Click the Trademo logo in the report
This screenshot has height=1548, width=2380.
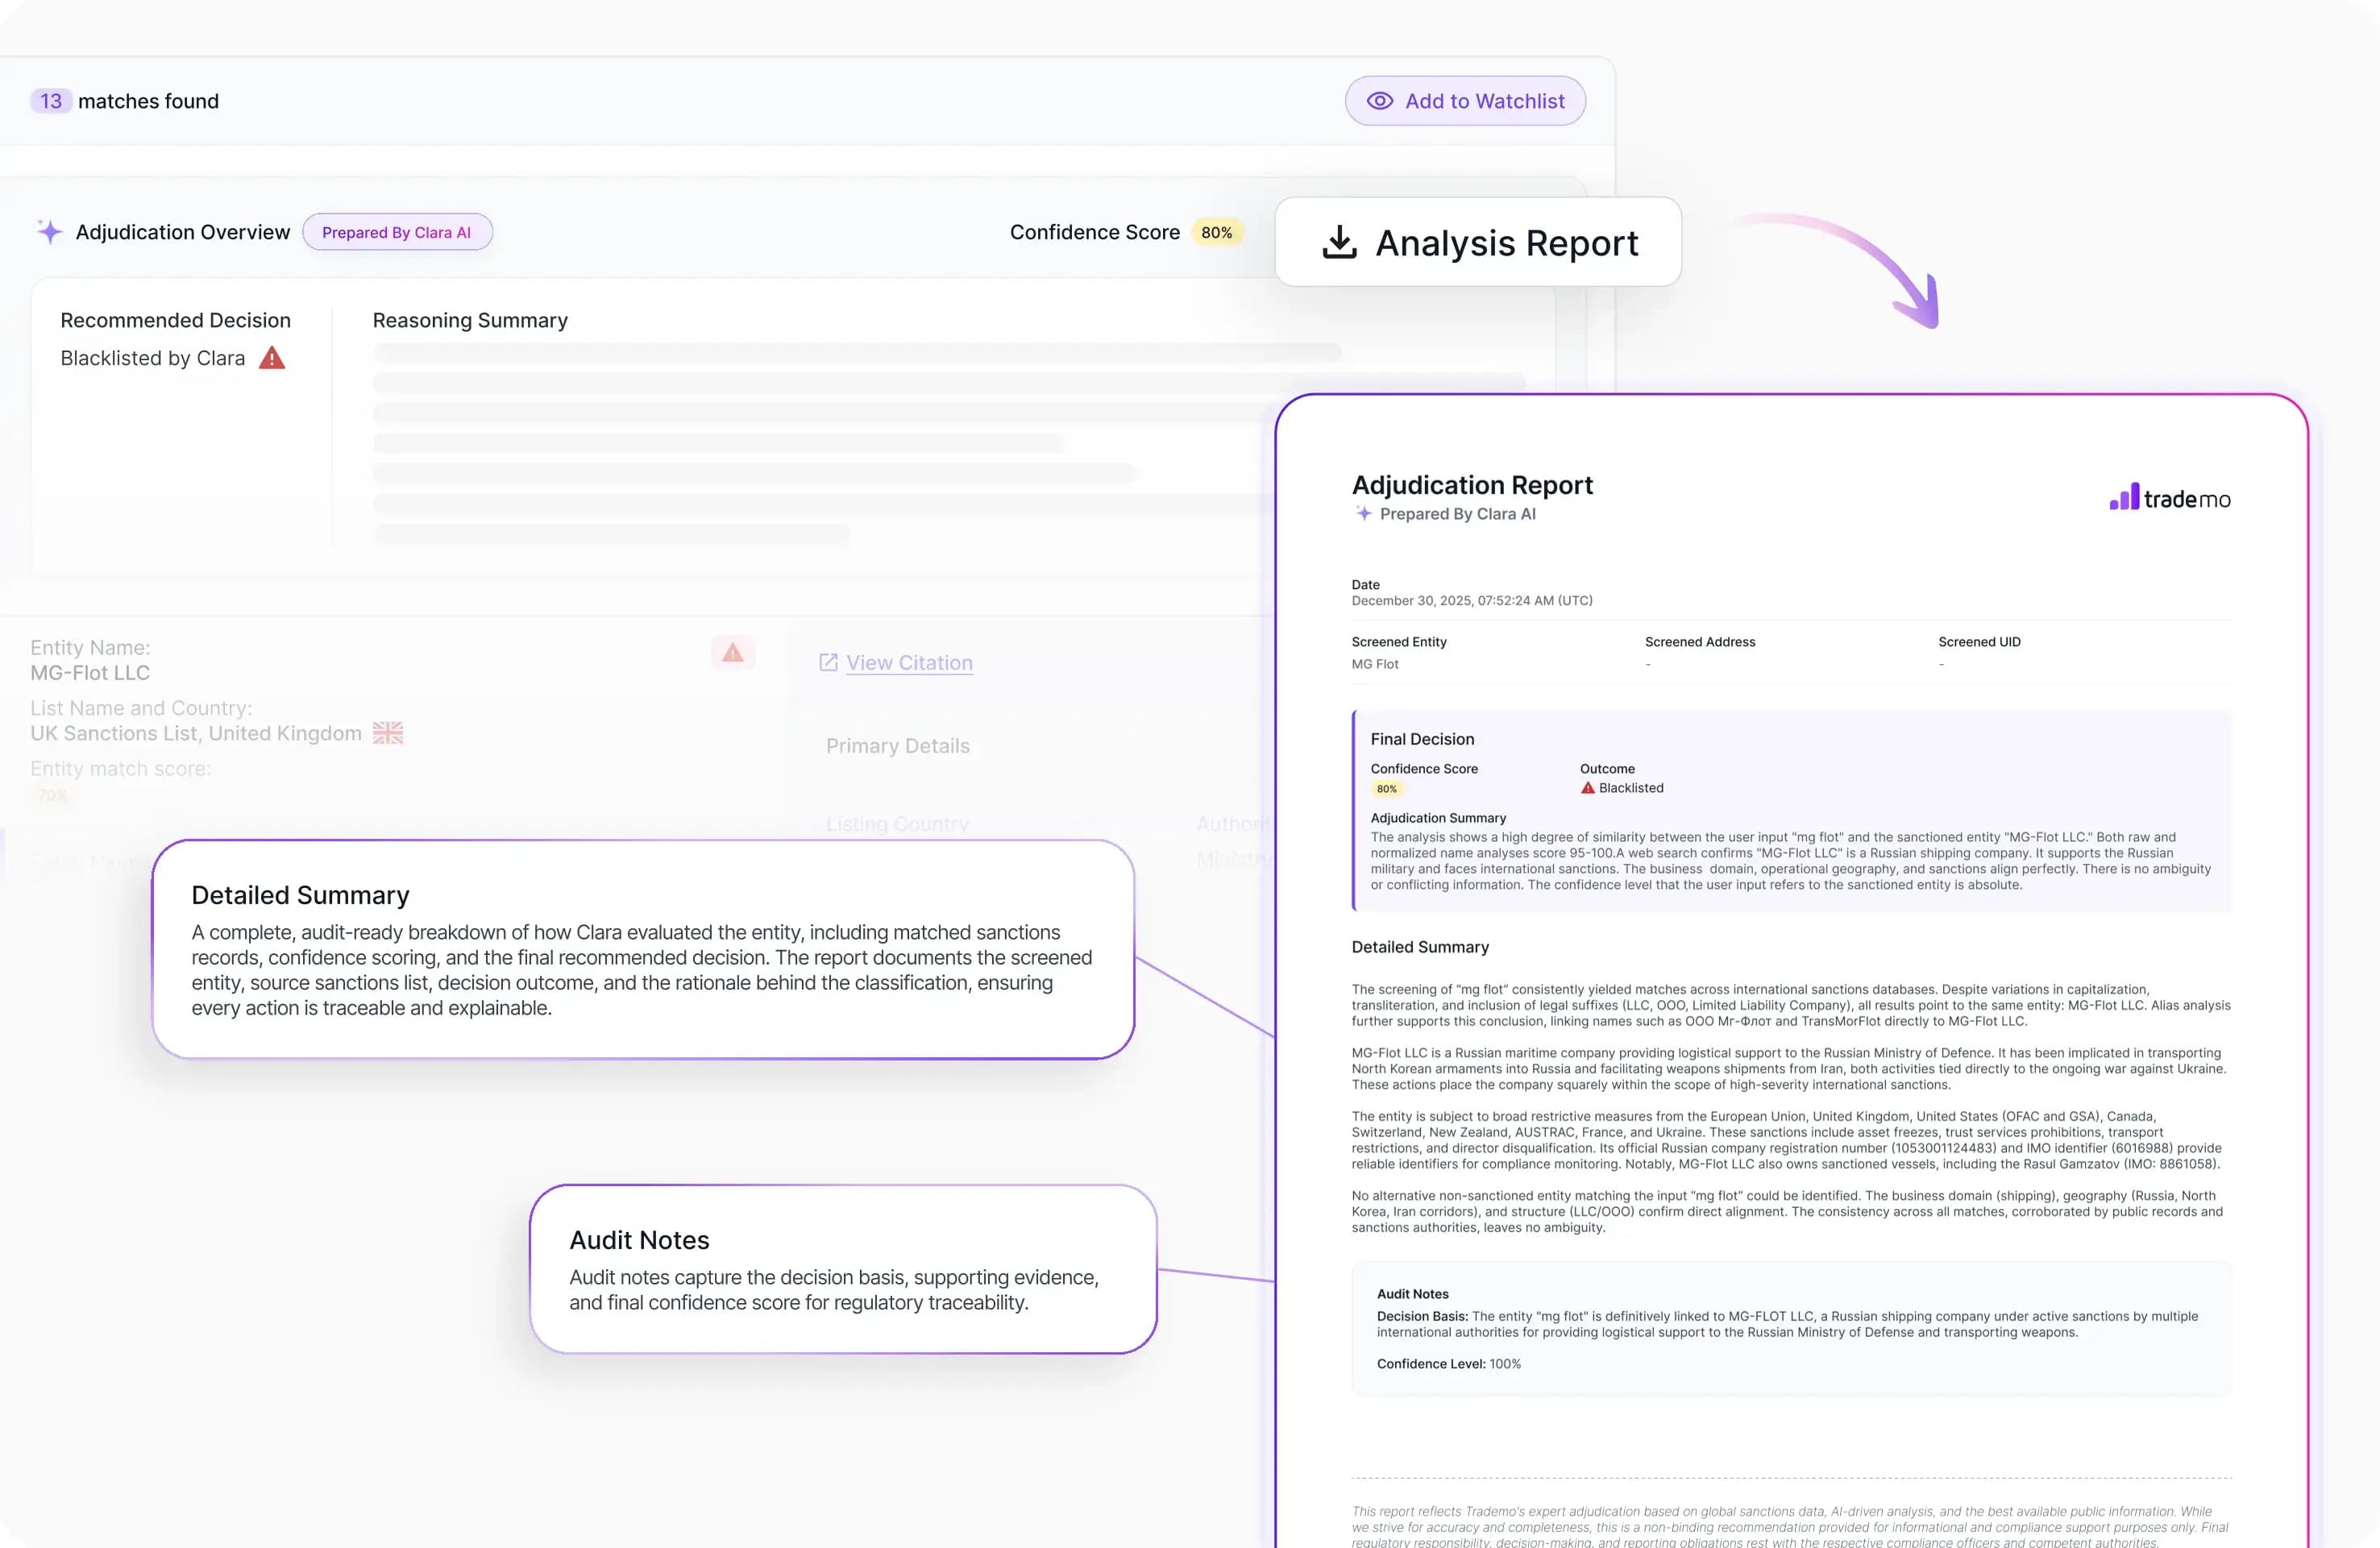(x=2169, y=498)
